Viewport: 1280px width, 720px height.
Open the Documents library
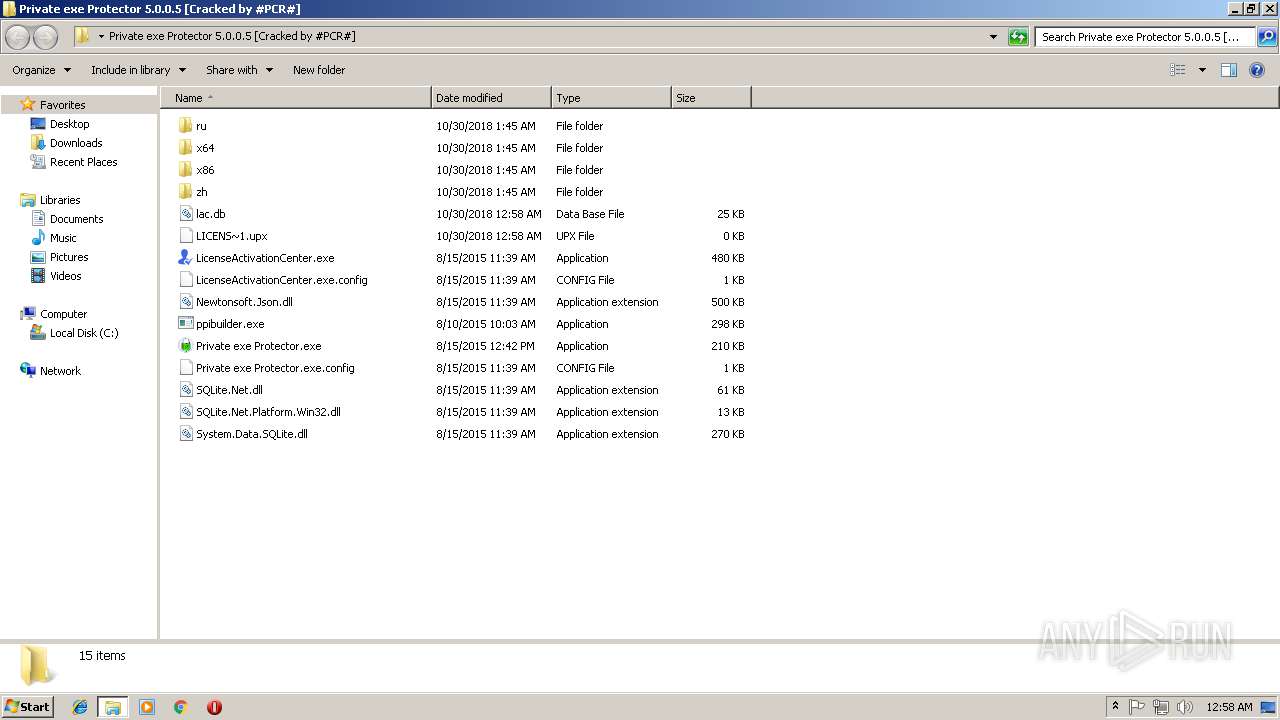[x=76, y=219]
